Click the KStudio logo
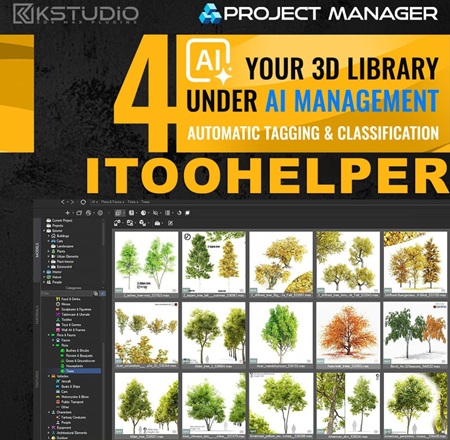Screen dimensions: 450x440 coord(75,14)
